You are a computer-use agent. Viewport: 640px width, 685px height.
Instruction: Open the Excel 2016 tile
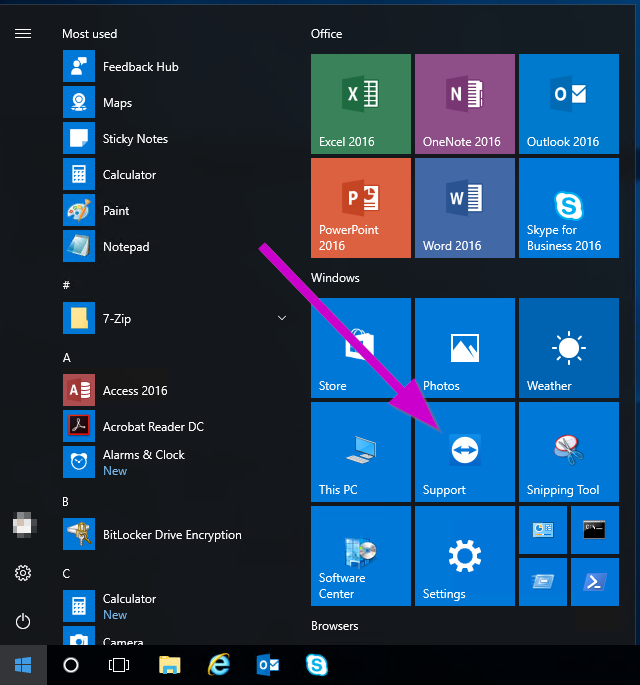pyautogui.click(x=361, y=104)
